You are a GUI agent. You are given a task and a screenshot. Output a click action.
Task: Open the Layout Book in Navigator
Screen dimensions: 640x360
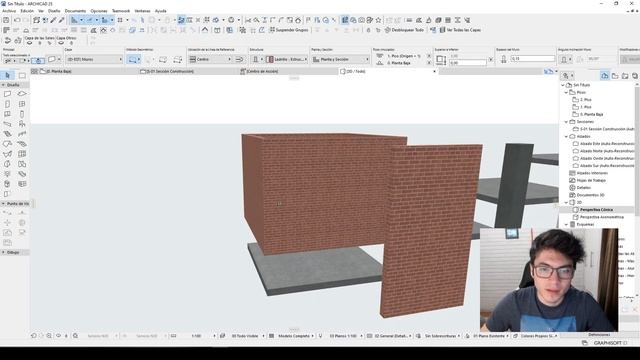click(x=625, y=76)
